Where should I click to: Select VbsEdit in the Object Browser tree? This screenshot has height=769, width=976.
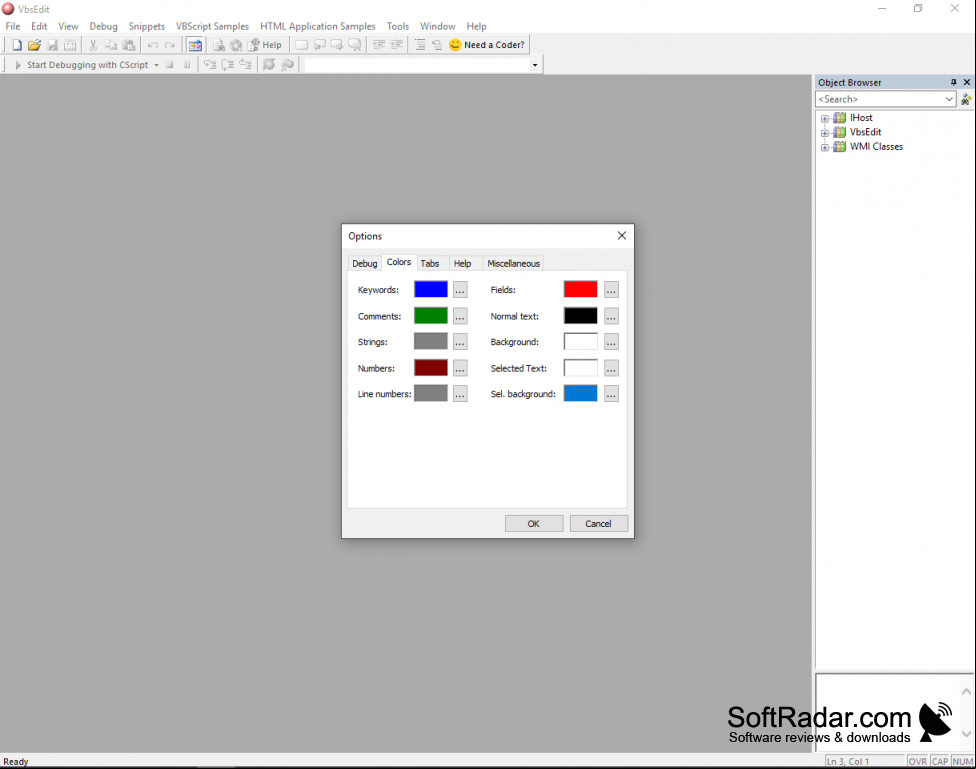tap(865, 132)
